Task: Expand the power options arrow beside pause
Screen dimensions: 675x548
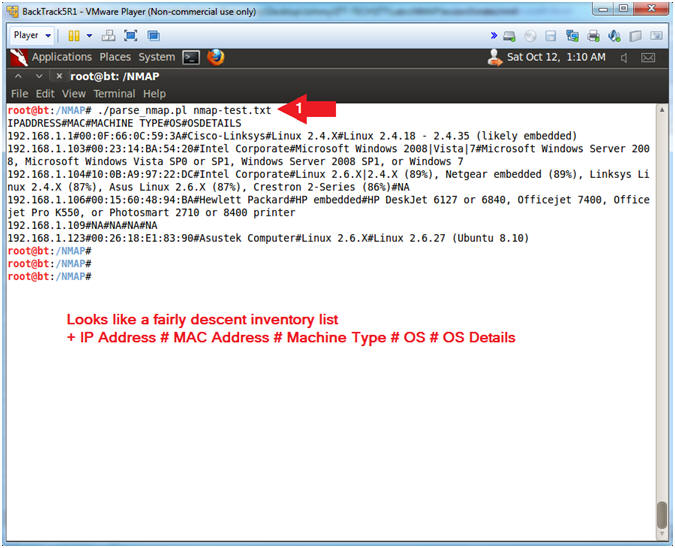Action: (x=89, y=36)
